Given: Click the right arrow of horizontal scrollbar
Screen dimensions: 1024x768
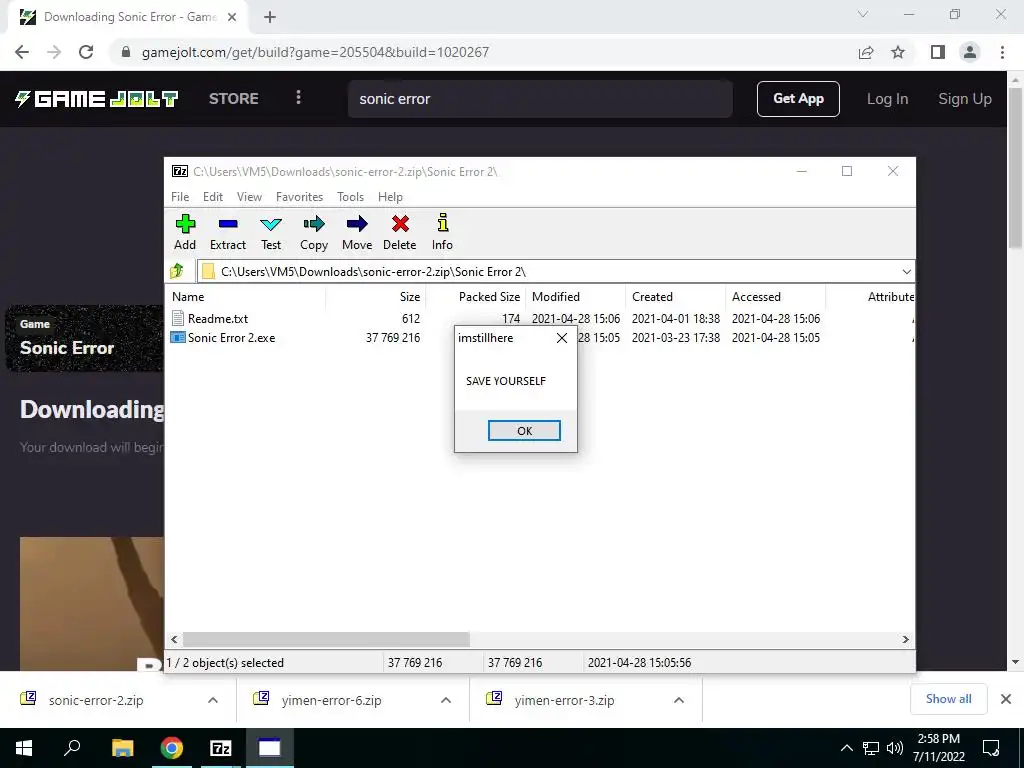Looking at the screenshot, I should [905, 639].
